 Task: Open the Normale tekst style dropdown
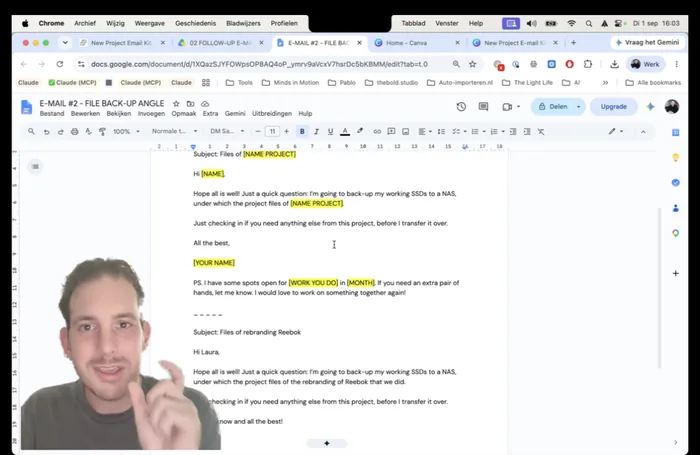pyautogui.click(x=174, y=131)
